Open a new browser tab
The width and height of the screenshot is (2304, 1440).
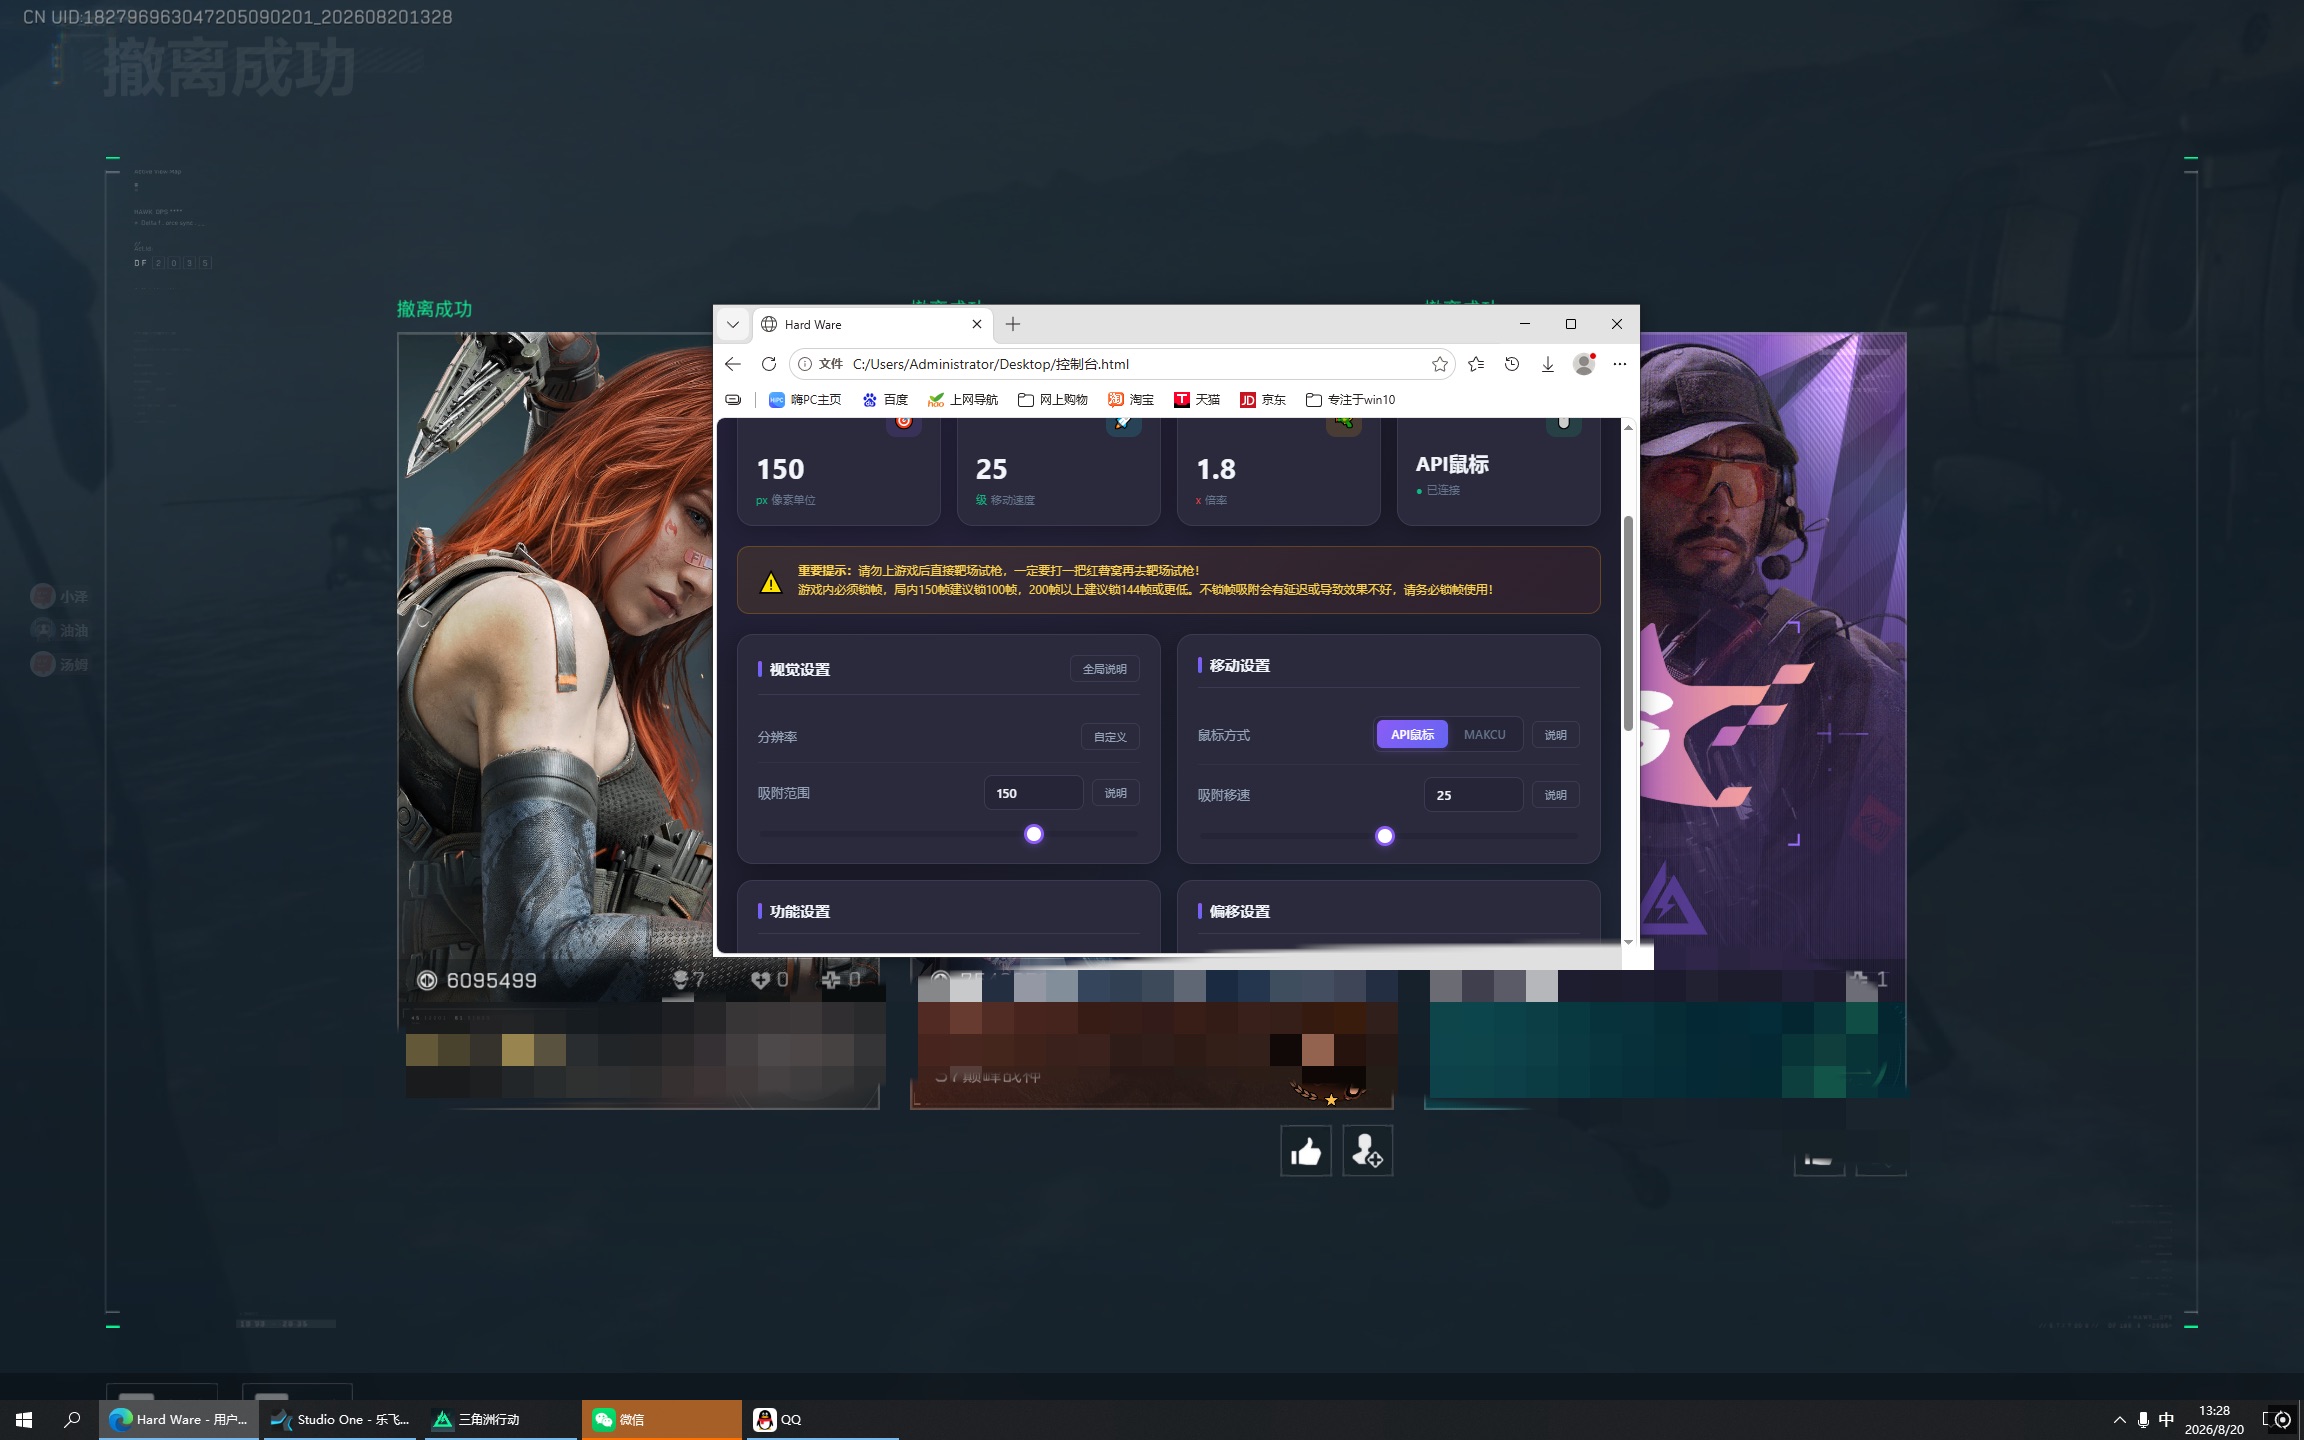(x=1013, y=324)
